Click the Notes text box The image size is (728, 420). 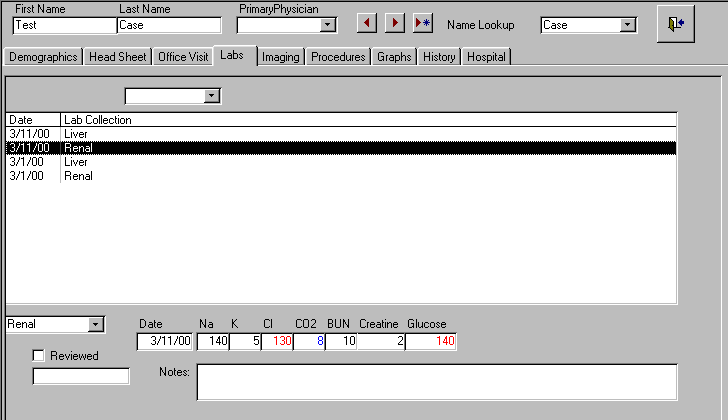(436, 381)
